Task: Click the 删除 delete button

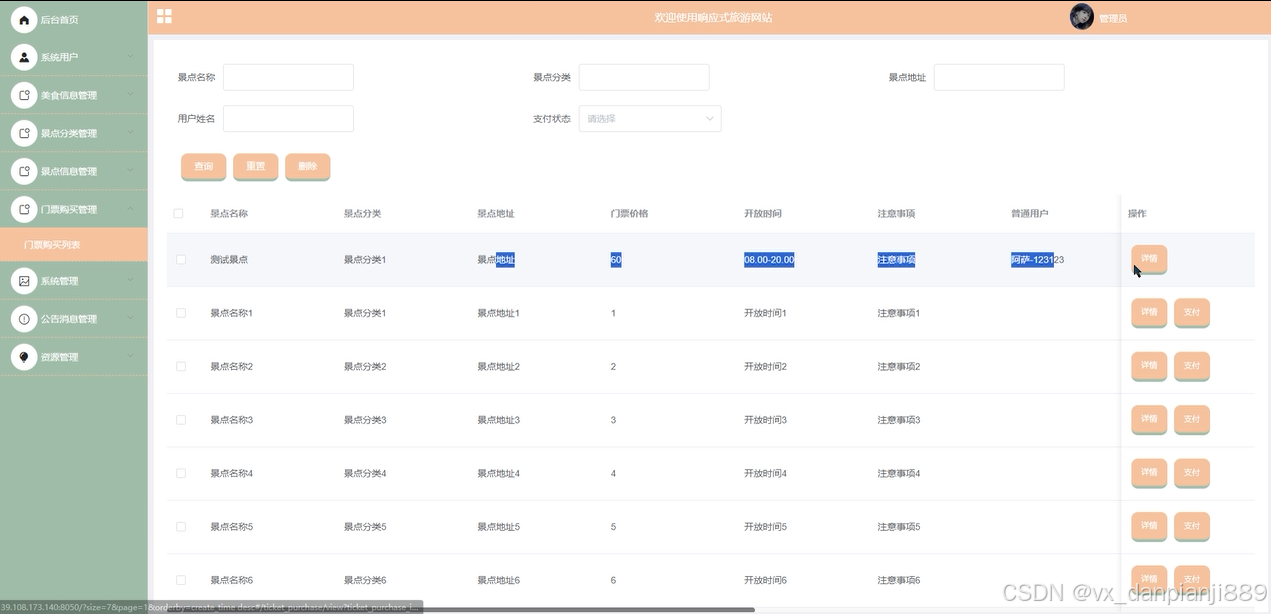Action: point(308,167)
